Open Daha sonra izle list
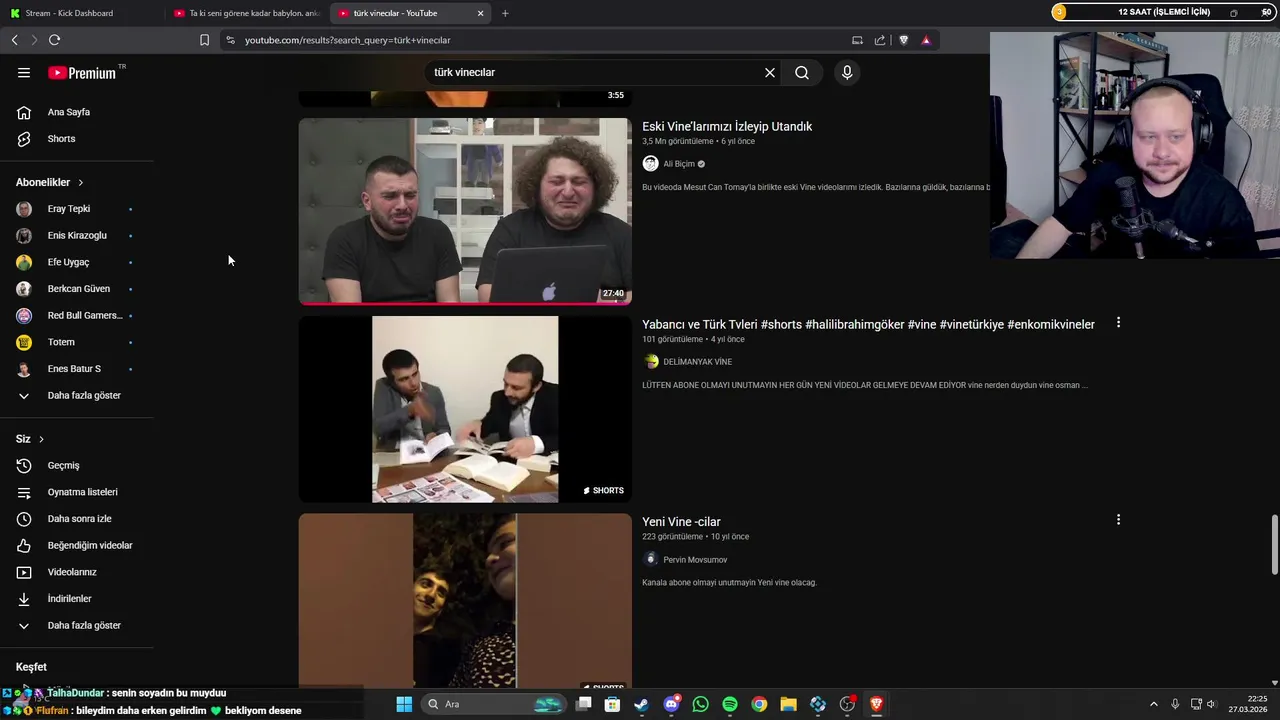Viewport: 1280px width, 720px height. coord(77,519)
